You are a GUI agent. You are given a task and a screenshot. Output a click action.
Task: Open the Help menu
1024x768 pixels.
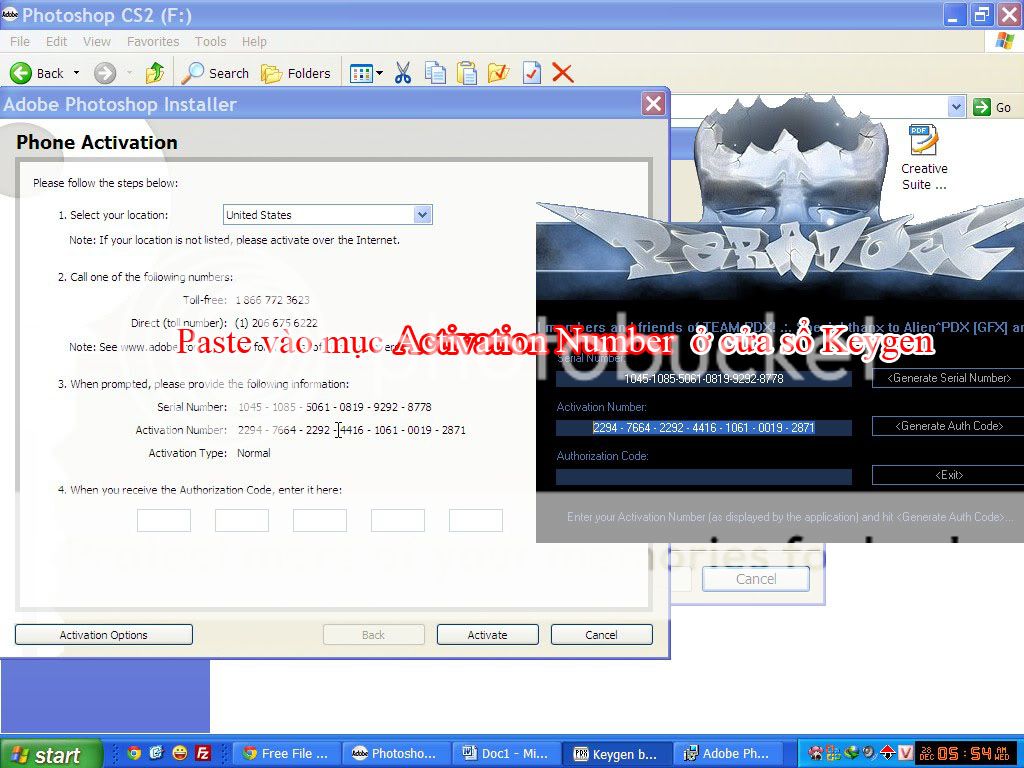pyautogui.click(x=254, y=41)
